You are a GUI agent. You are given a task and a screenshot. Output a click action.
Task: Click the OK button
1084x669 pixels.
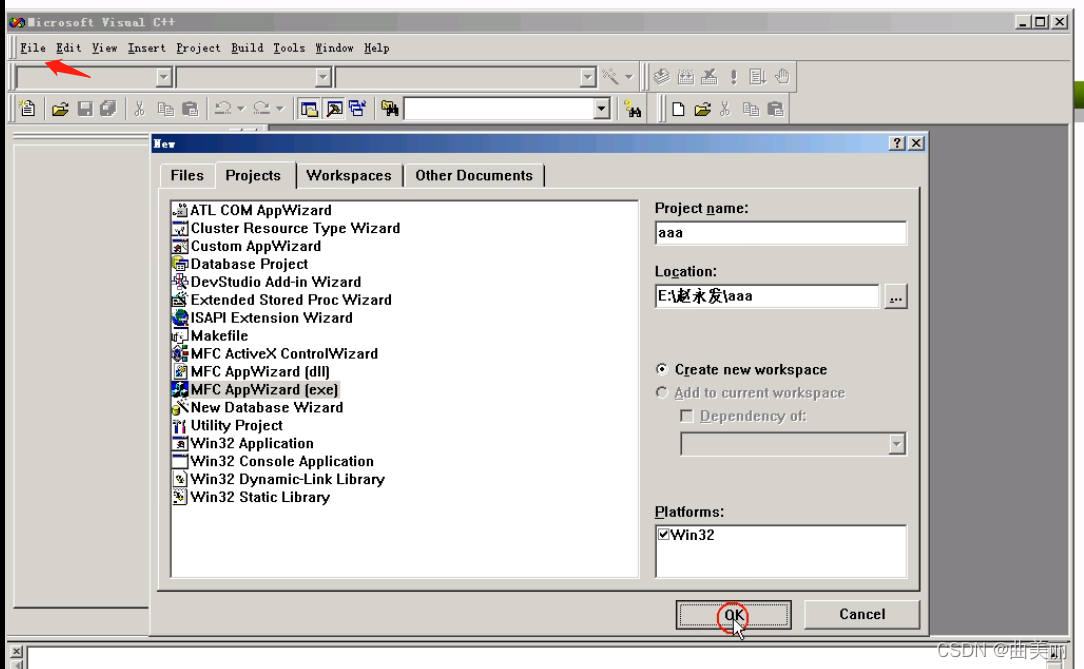(733, 614)
